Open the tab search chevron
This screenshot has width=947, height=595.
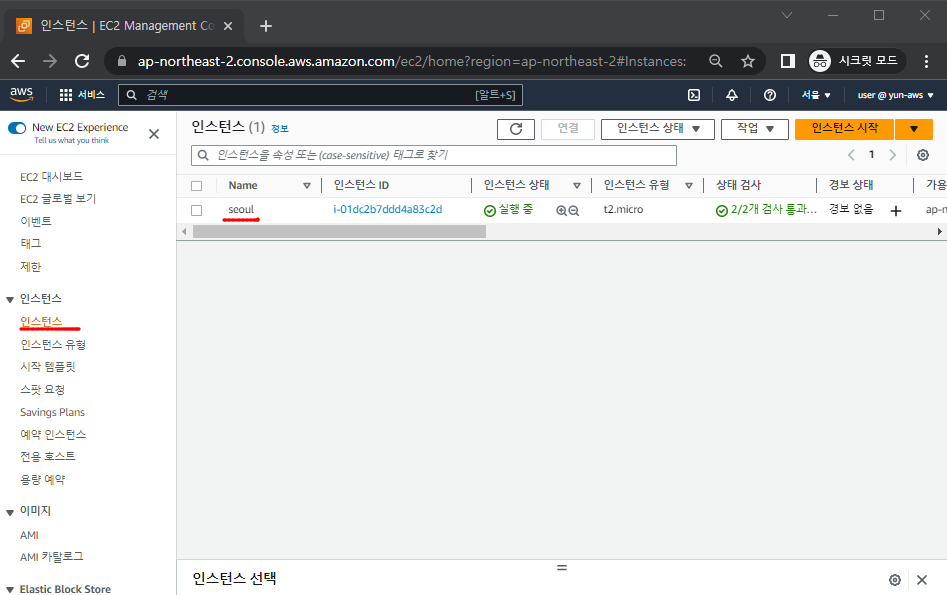coord(786,15)
